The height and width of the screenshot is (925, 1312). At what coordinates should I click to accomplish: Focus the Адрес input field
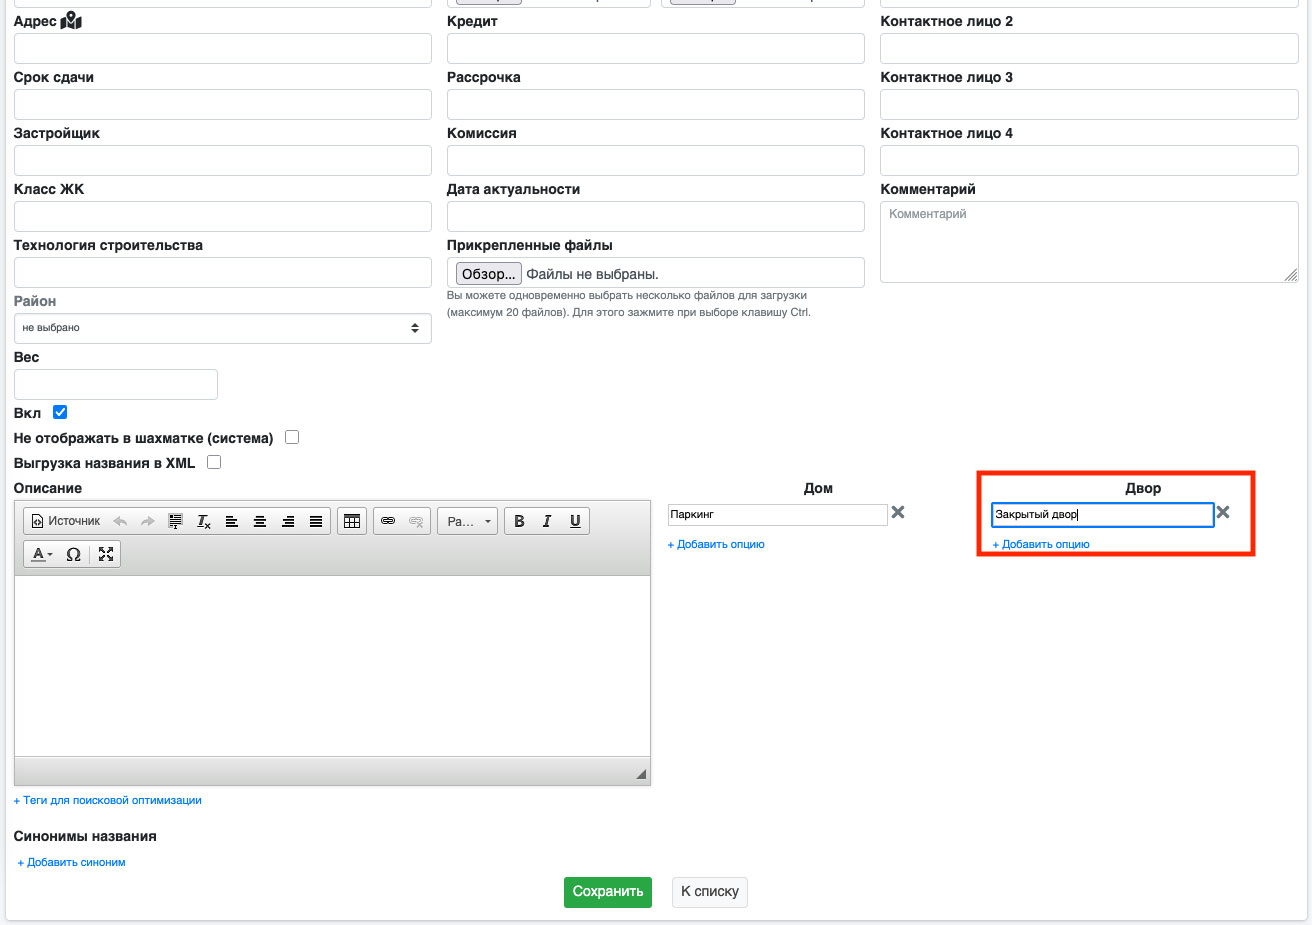pos(223,48)
